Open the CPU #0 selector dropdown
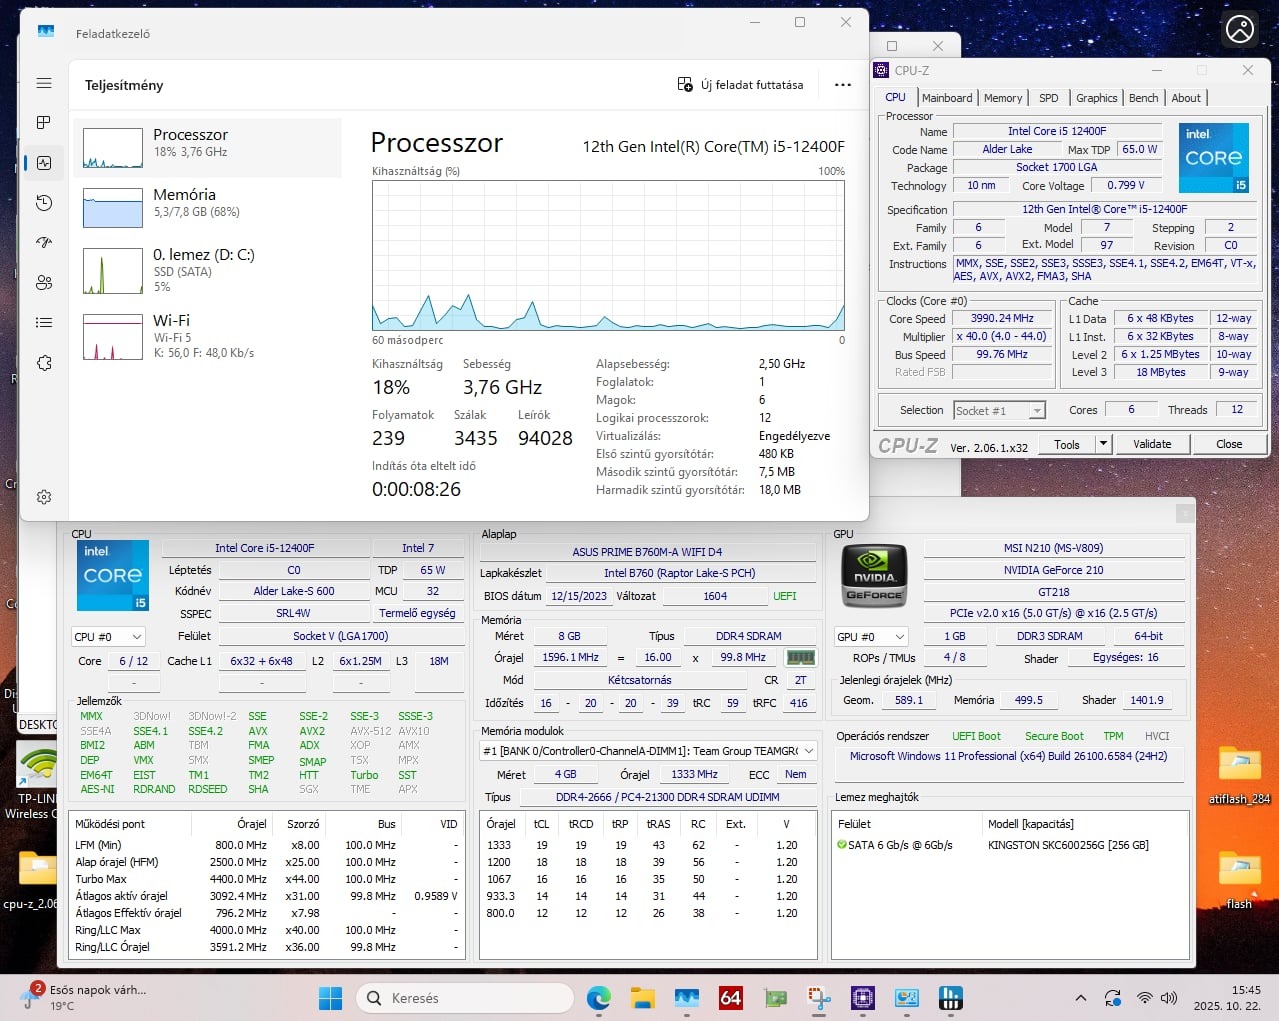The height and width of the screenshot is (1021, 1279). point(108,637)
